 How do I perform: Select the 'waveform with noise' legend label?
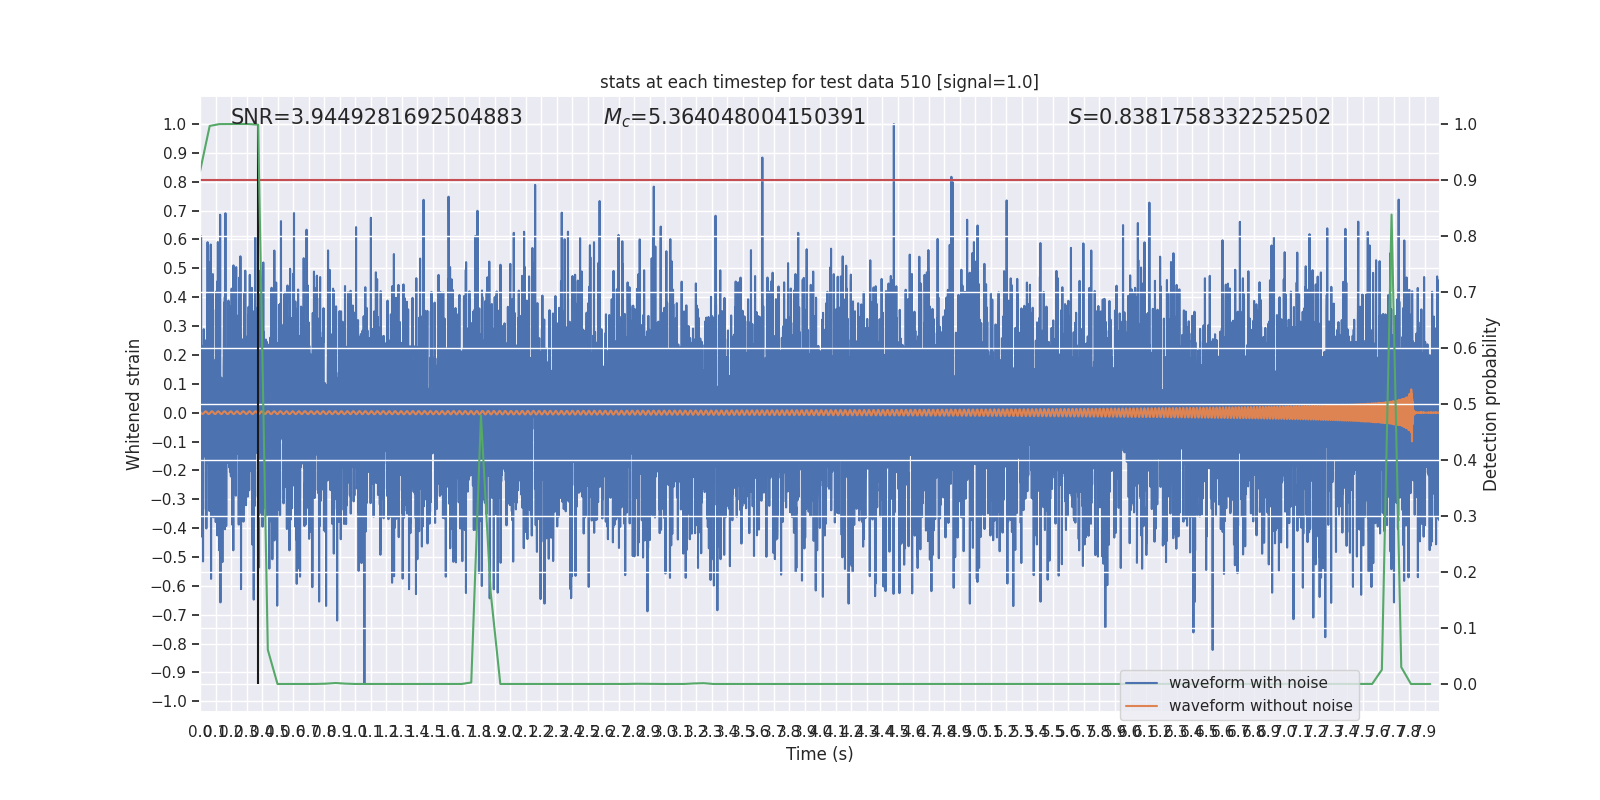point(1248,683)
